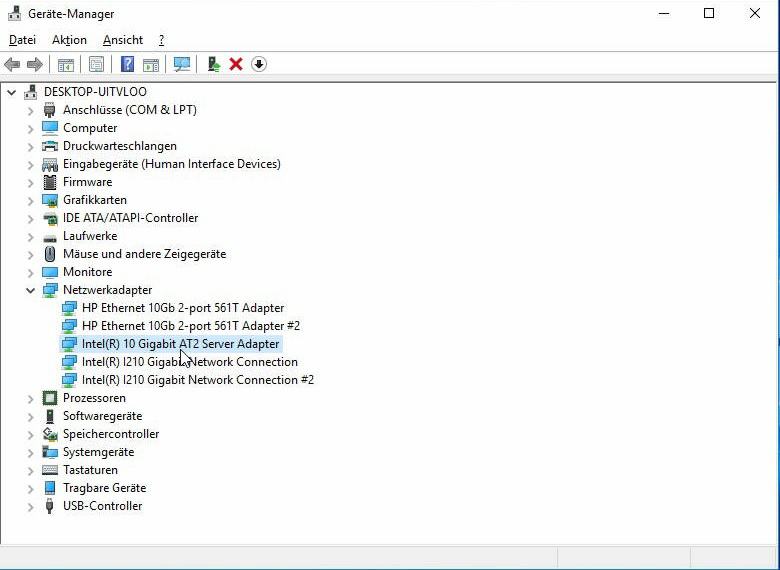Click the disable device down-arrow icon
780x570 pixels.
click(259, 64)
